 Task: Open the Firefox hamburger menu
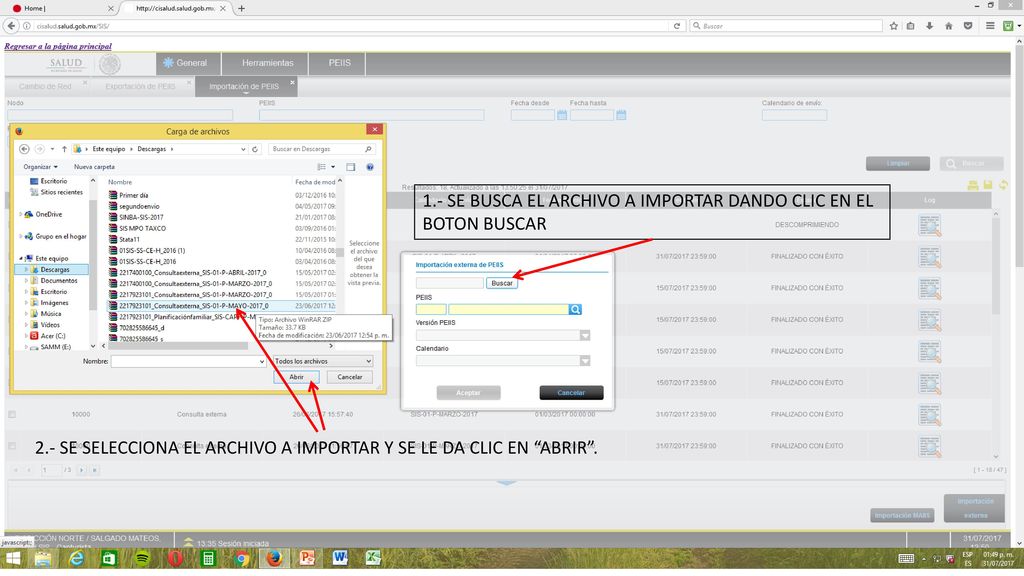tap(990, 26)
